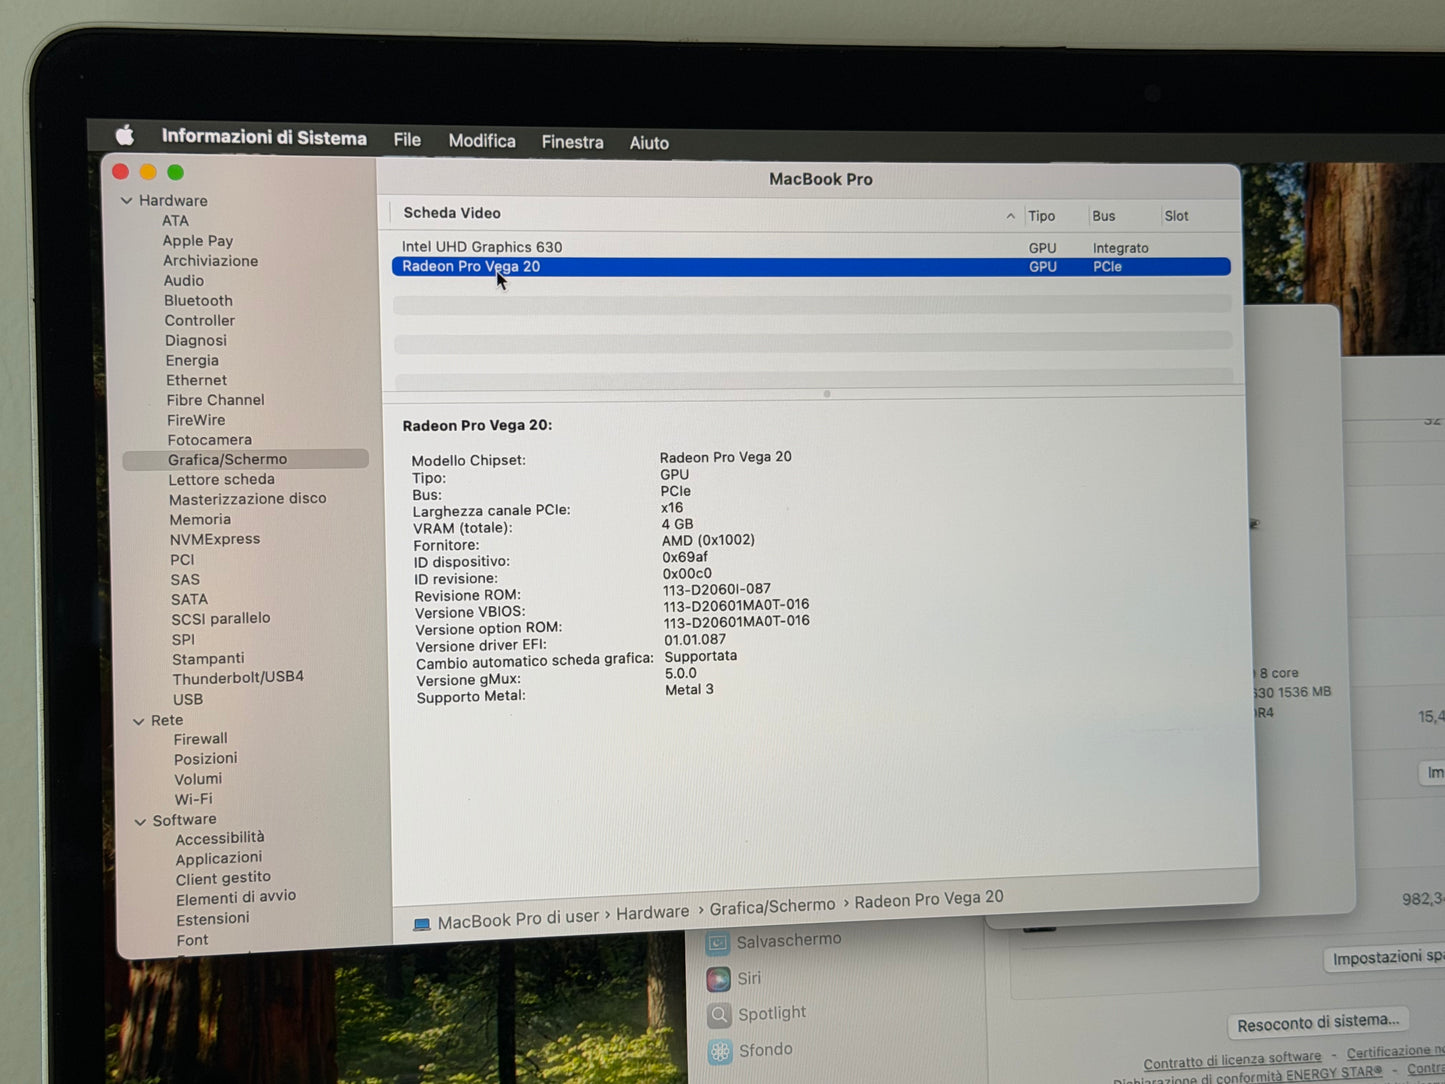Select FireWire in the sidebar
1445x1084 pixels.
pyautogui.click(x=196, y=420)
